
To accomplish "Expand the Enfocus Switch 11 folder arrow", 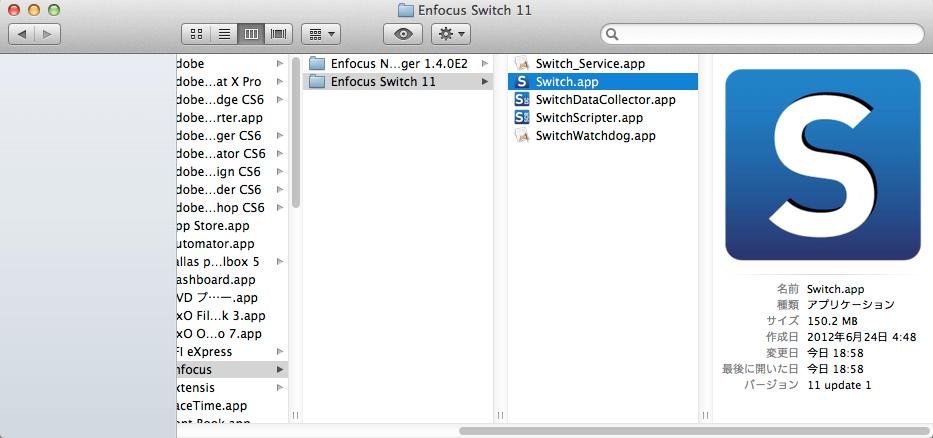I will [x=486, y=82].
